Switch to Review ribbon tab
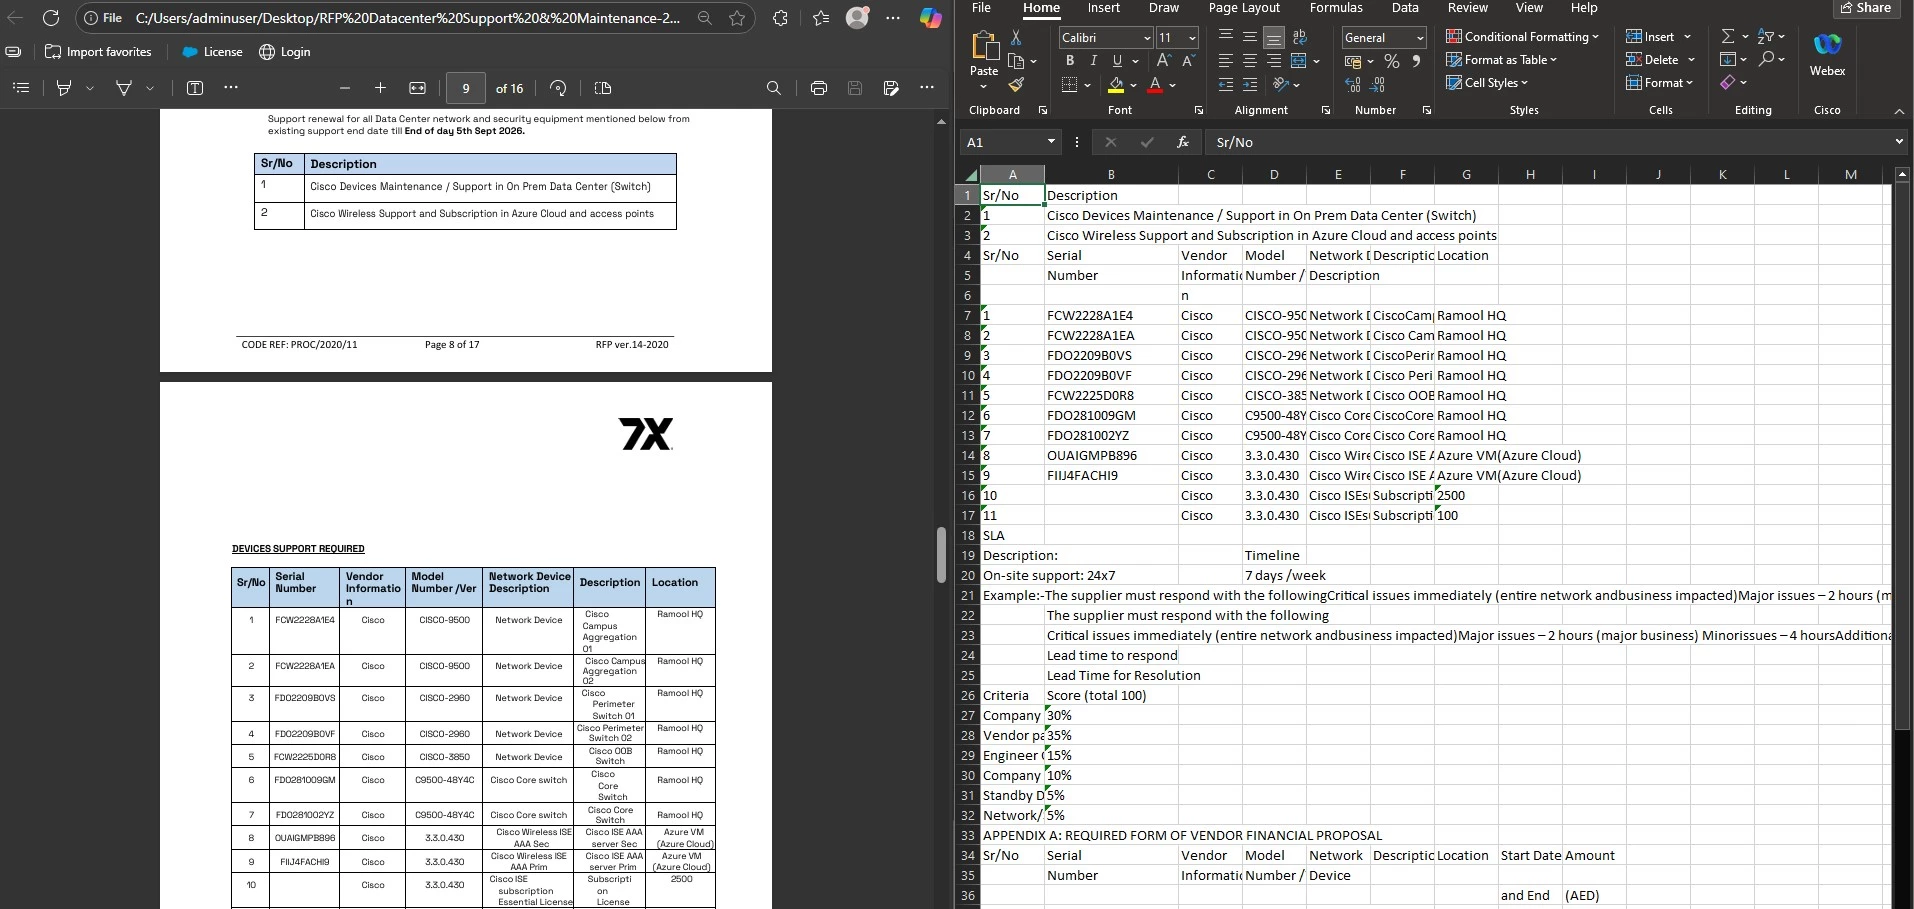 [1467, 8]
